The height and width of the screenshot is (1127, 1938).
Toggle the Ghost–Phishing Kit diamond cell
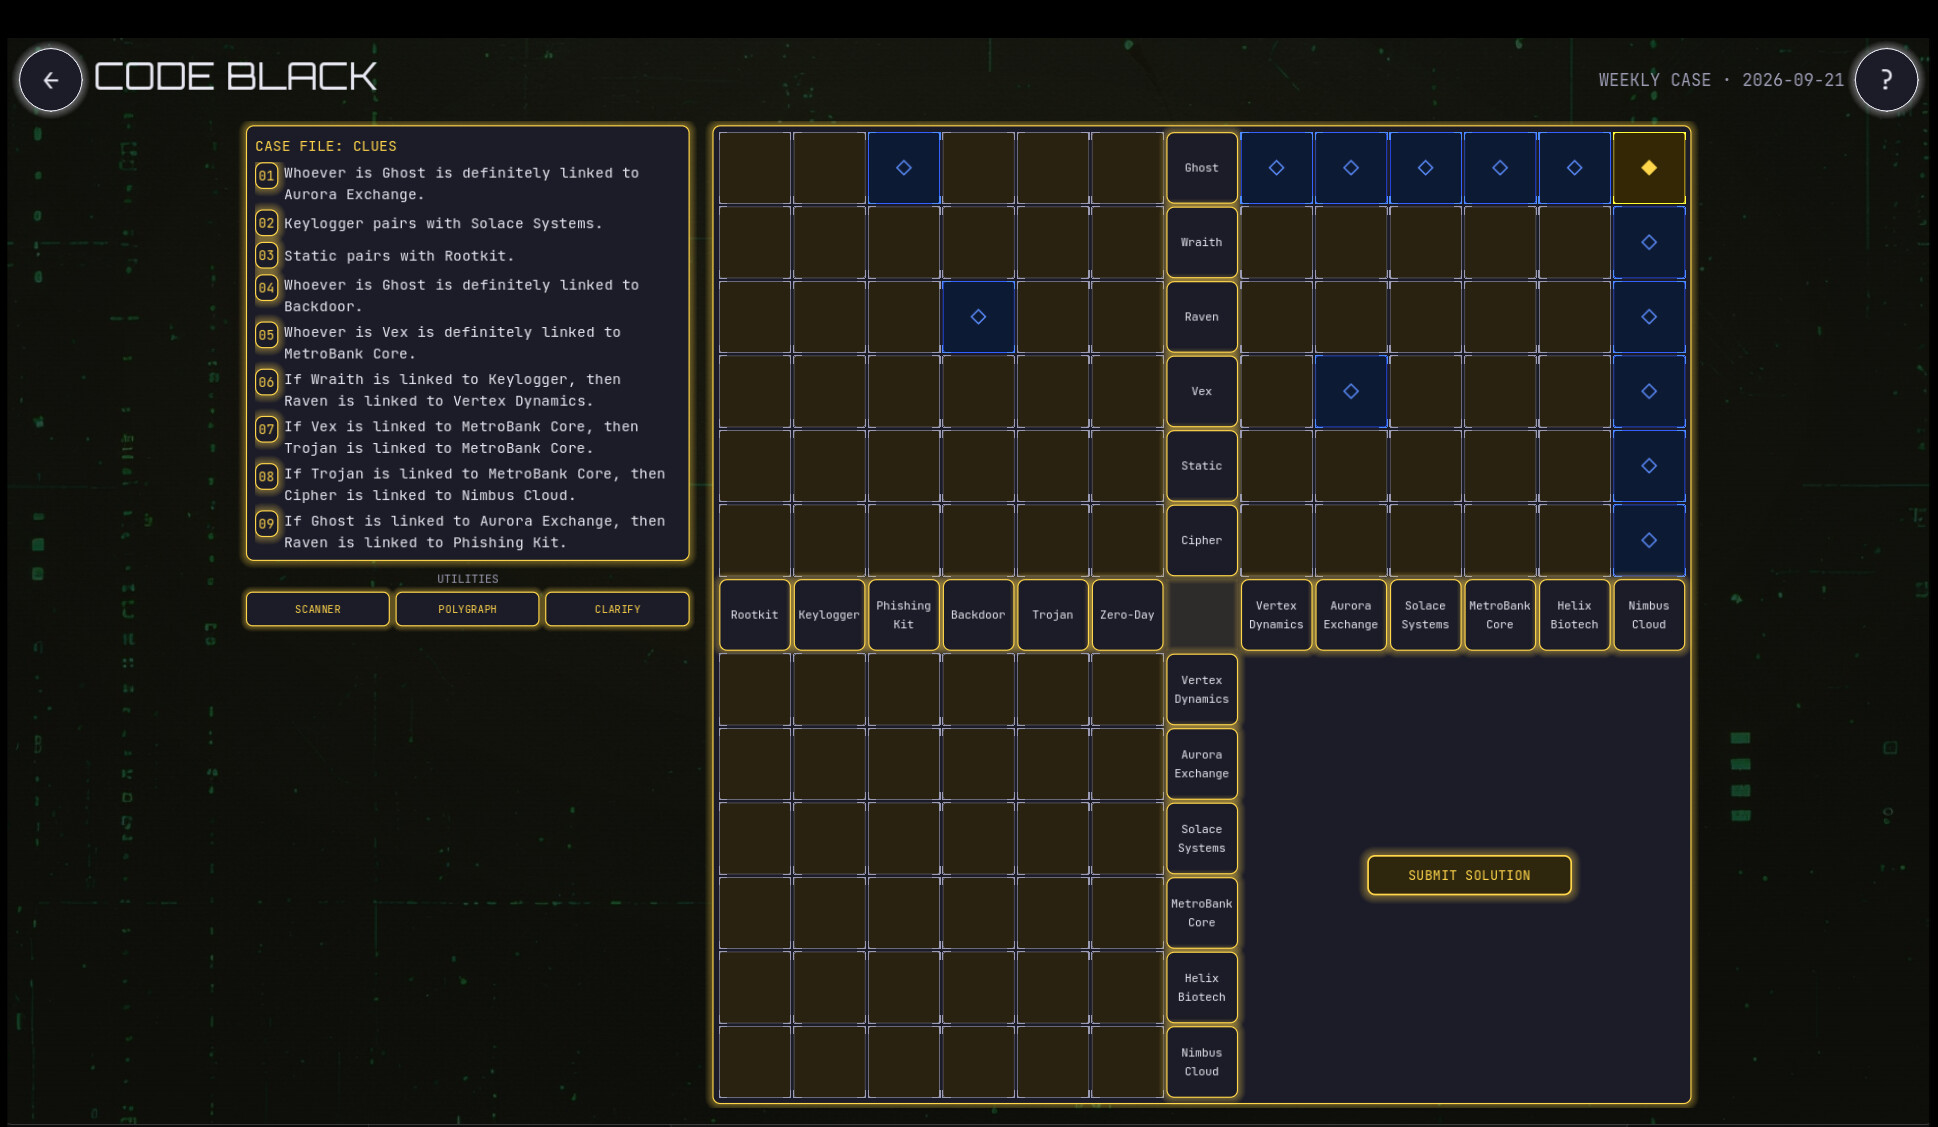[x=904, y=168]
